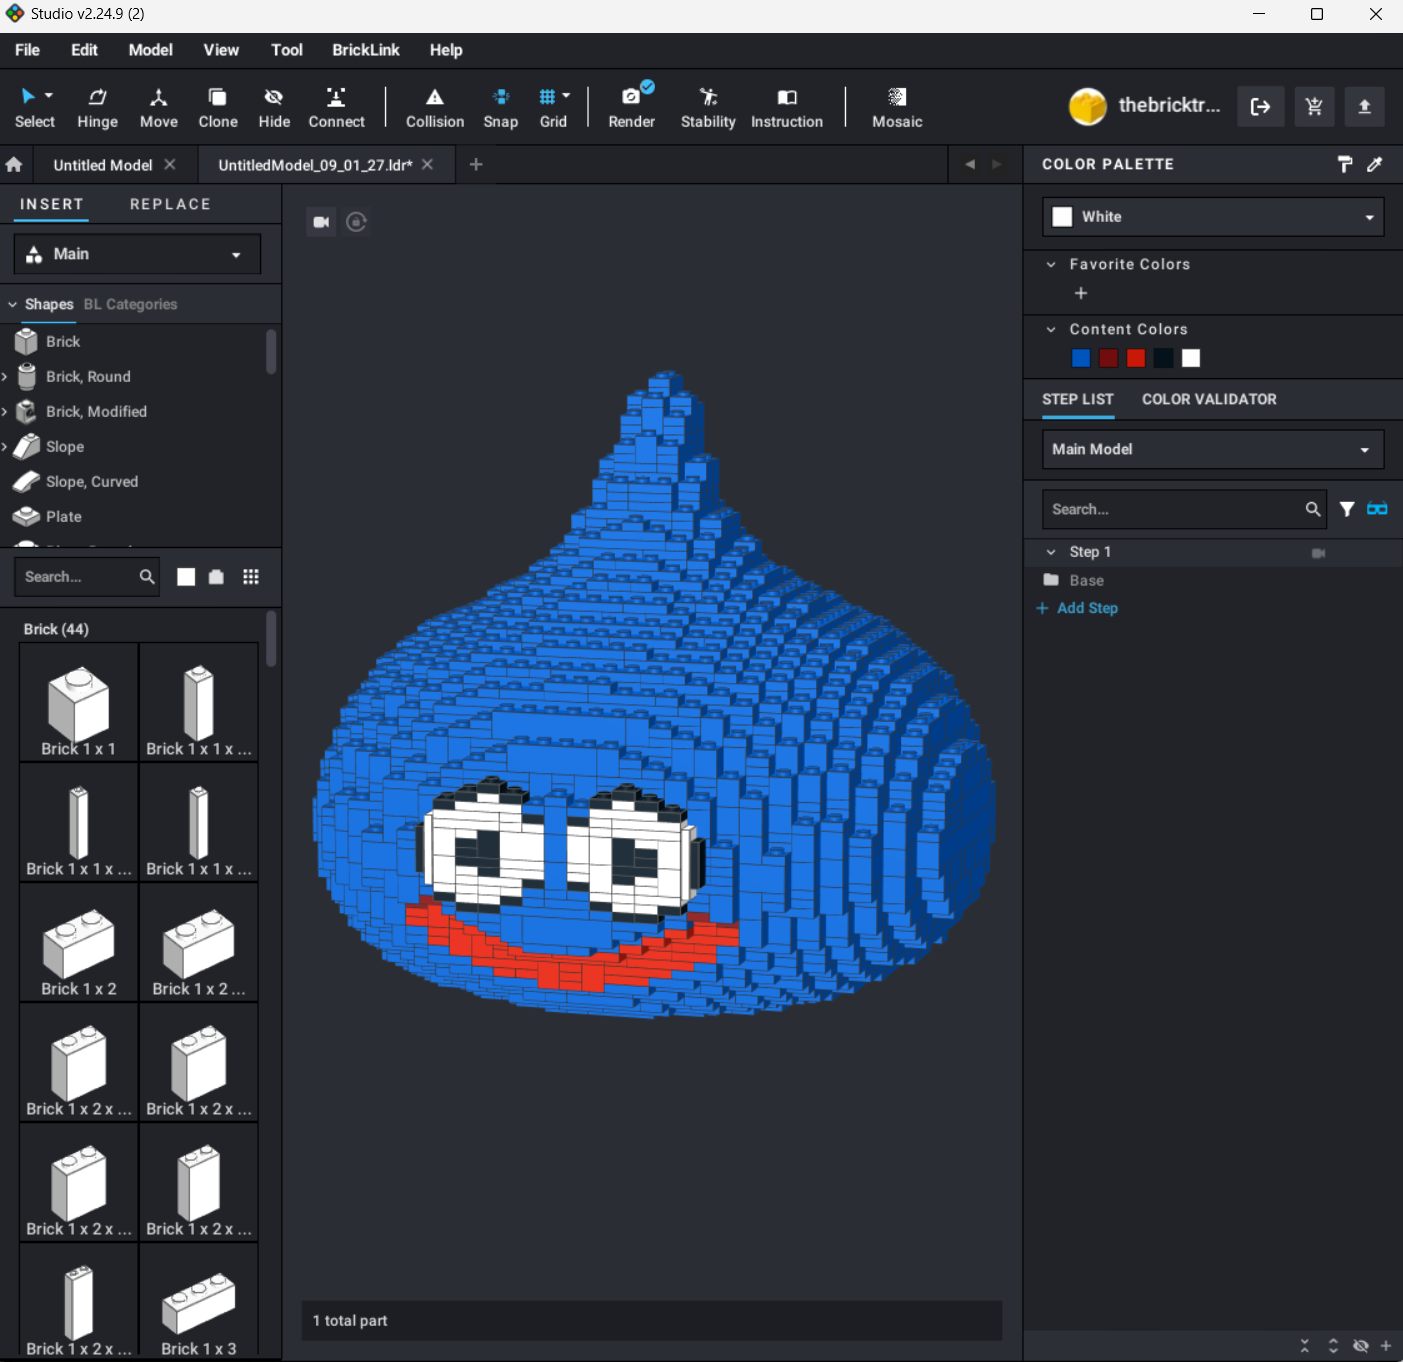Click the Step 1 camera icon
The height and width of the screenshot is (1362, 1403).
tap(1318, 553)
